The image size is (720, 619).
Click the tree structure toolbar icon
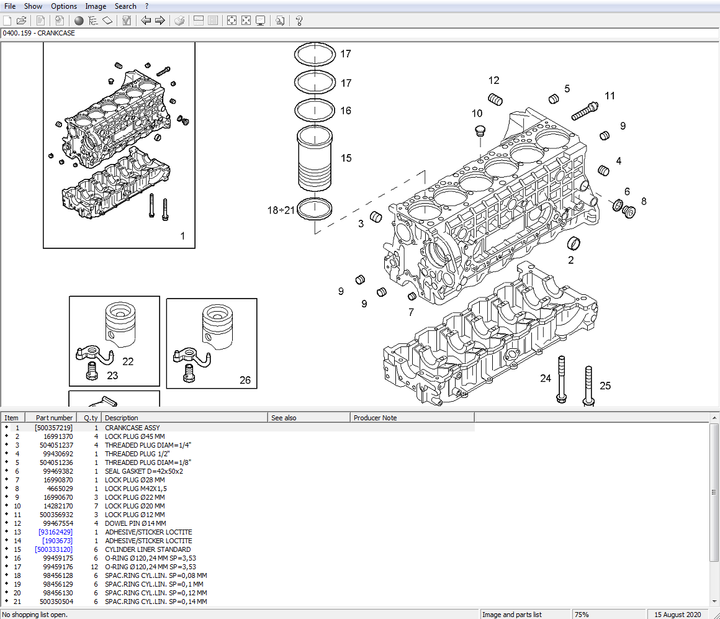pyautogui.click(x=93, y=21)
